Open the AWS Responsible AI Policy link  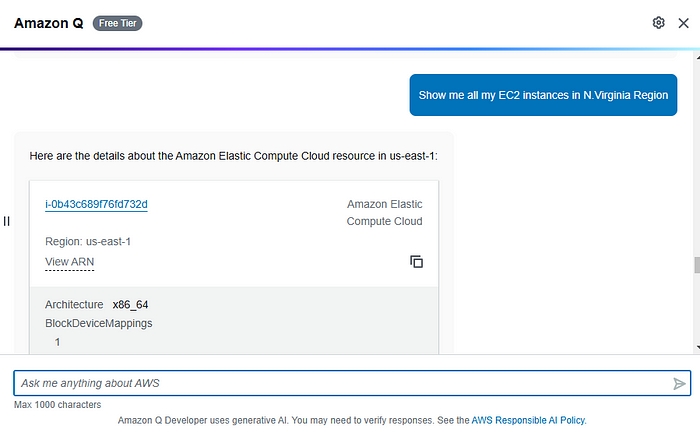(x=528, y=421)
